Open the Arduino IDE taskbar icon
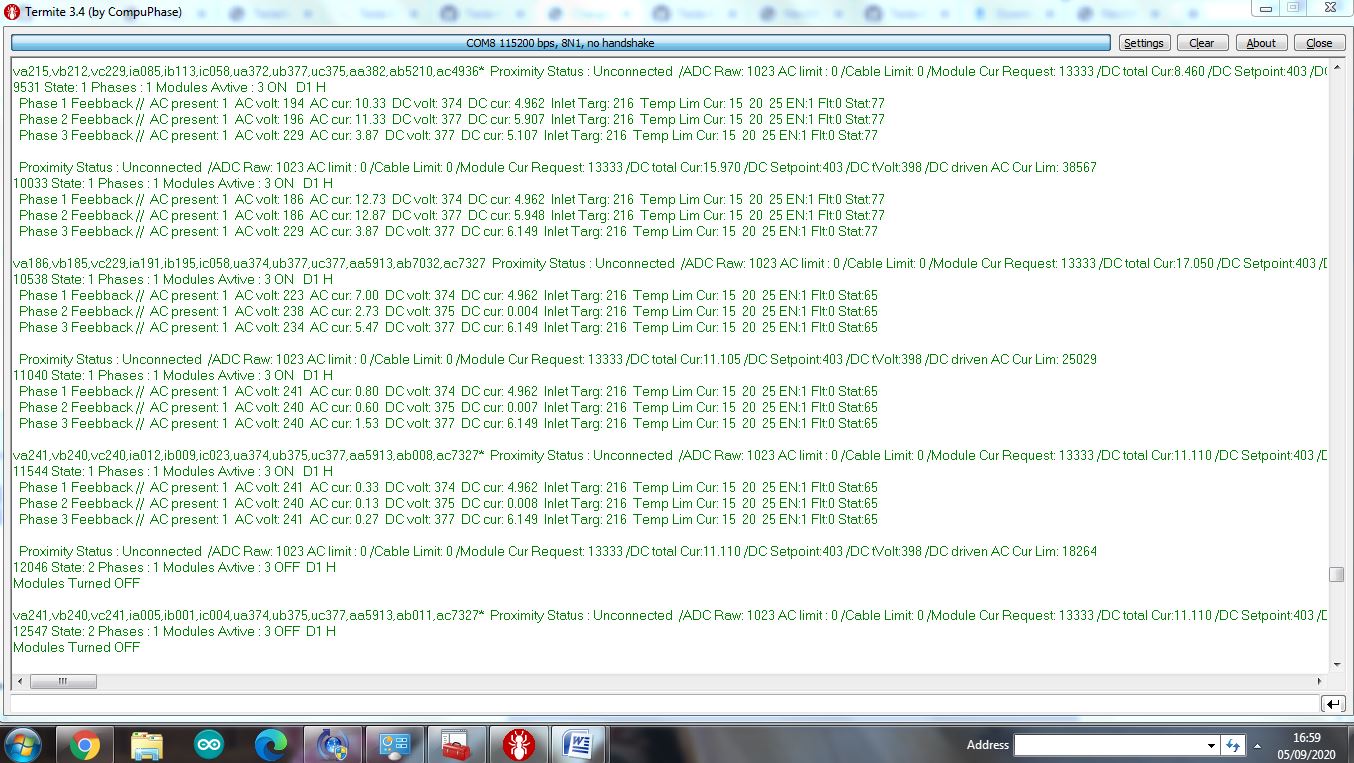 point(209,745)
